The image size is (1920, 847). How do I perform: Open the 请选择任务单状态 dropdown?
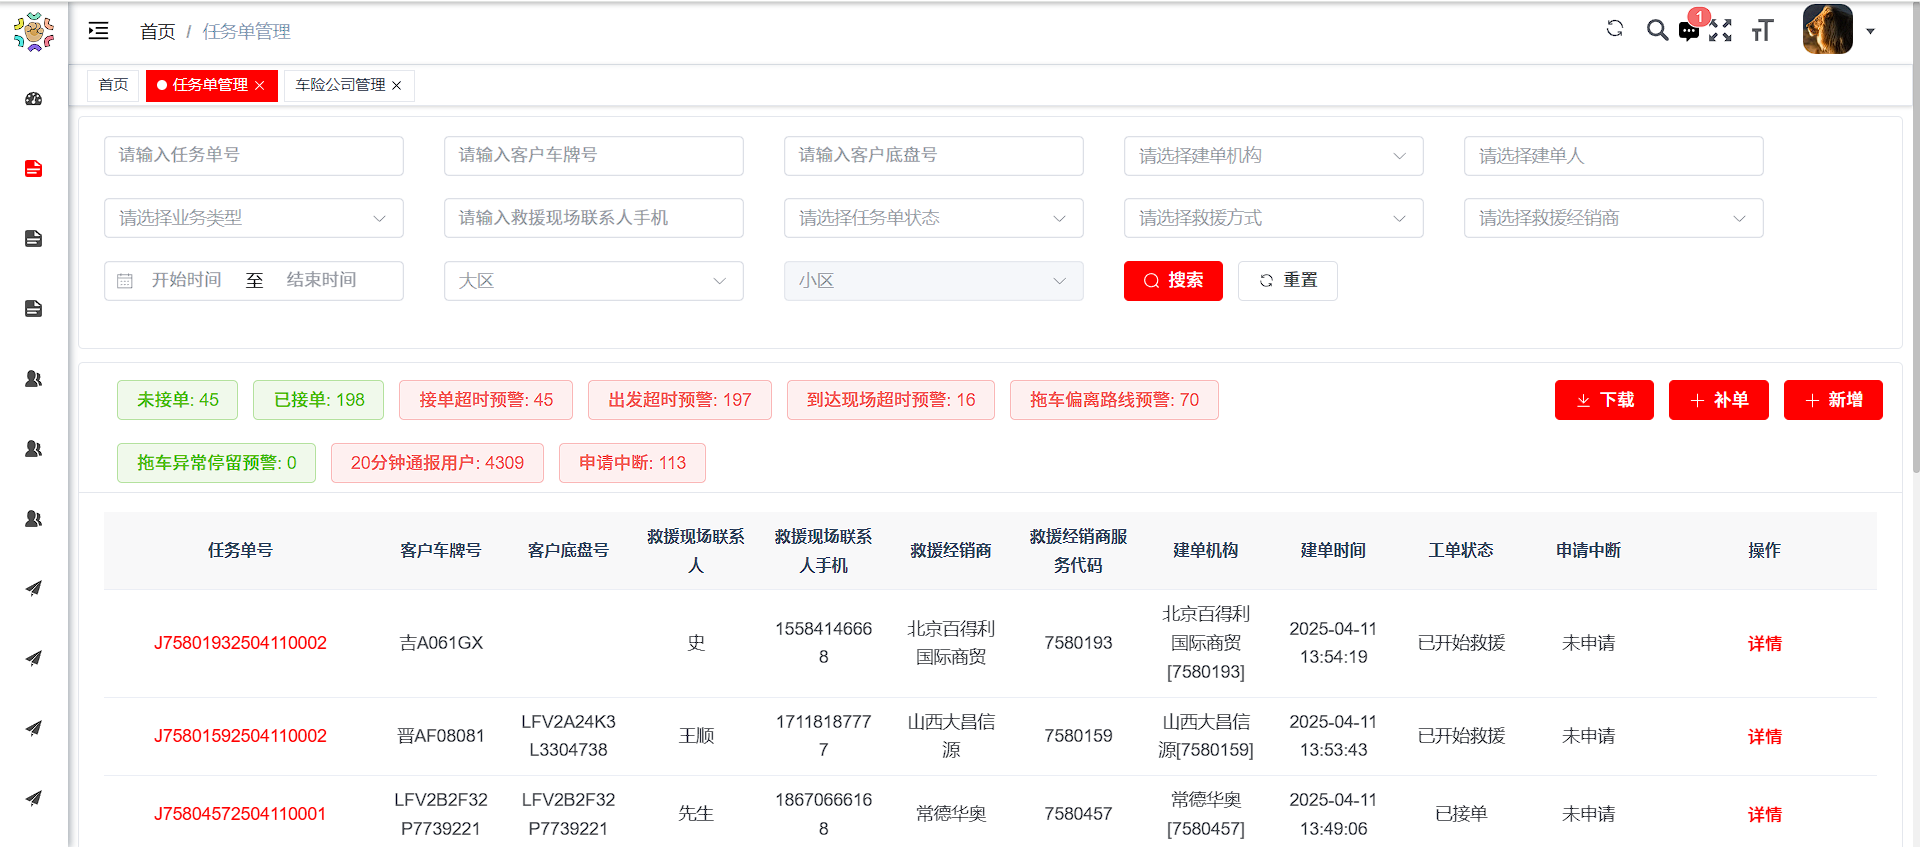933,218
